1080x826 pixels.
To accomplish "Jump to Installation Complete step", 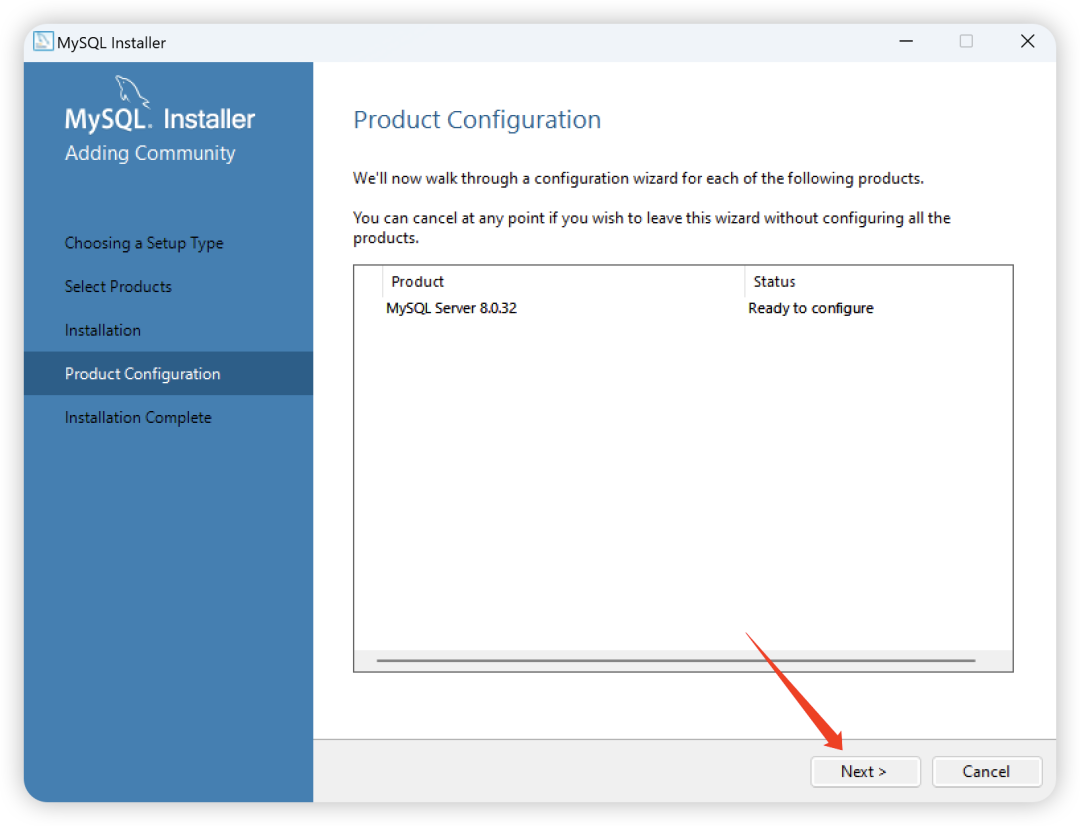I will coord(138,417).
